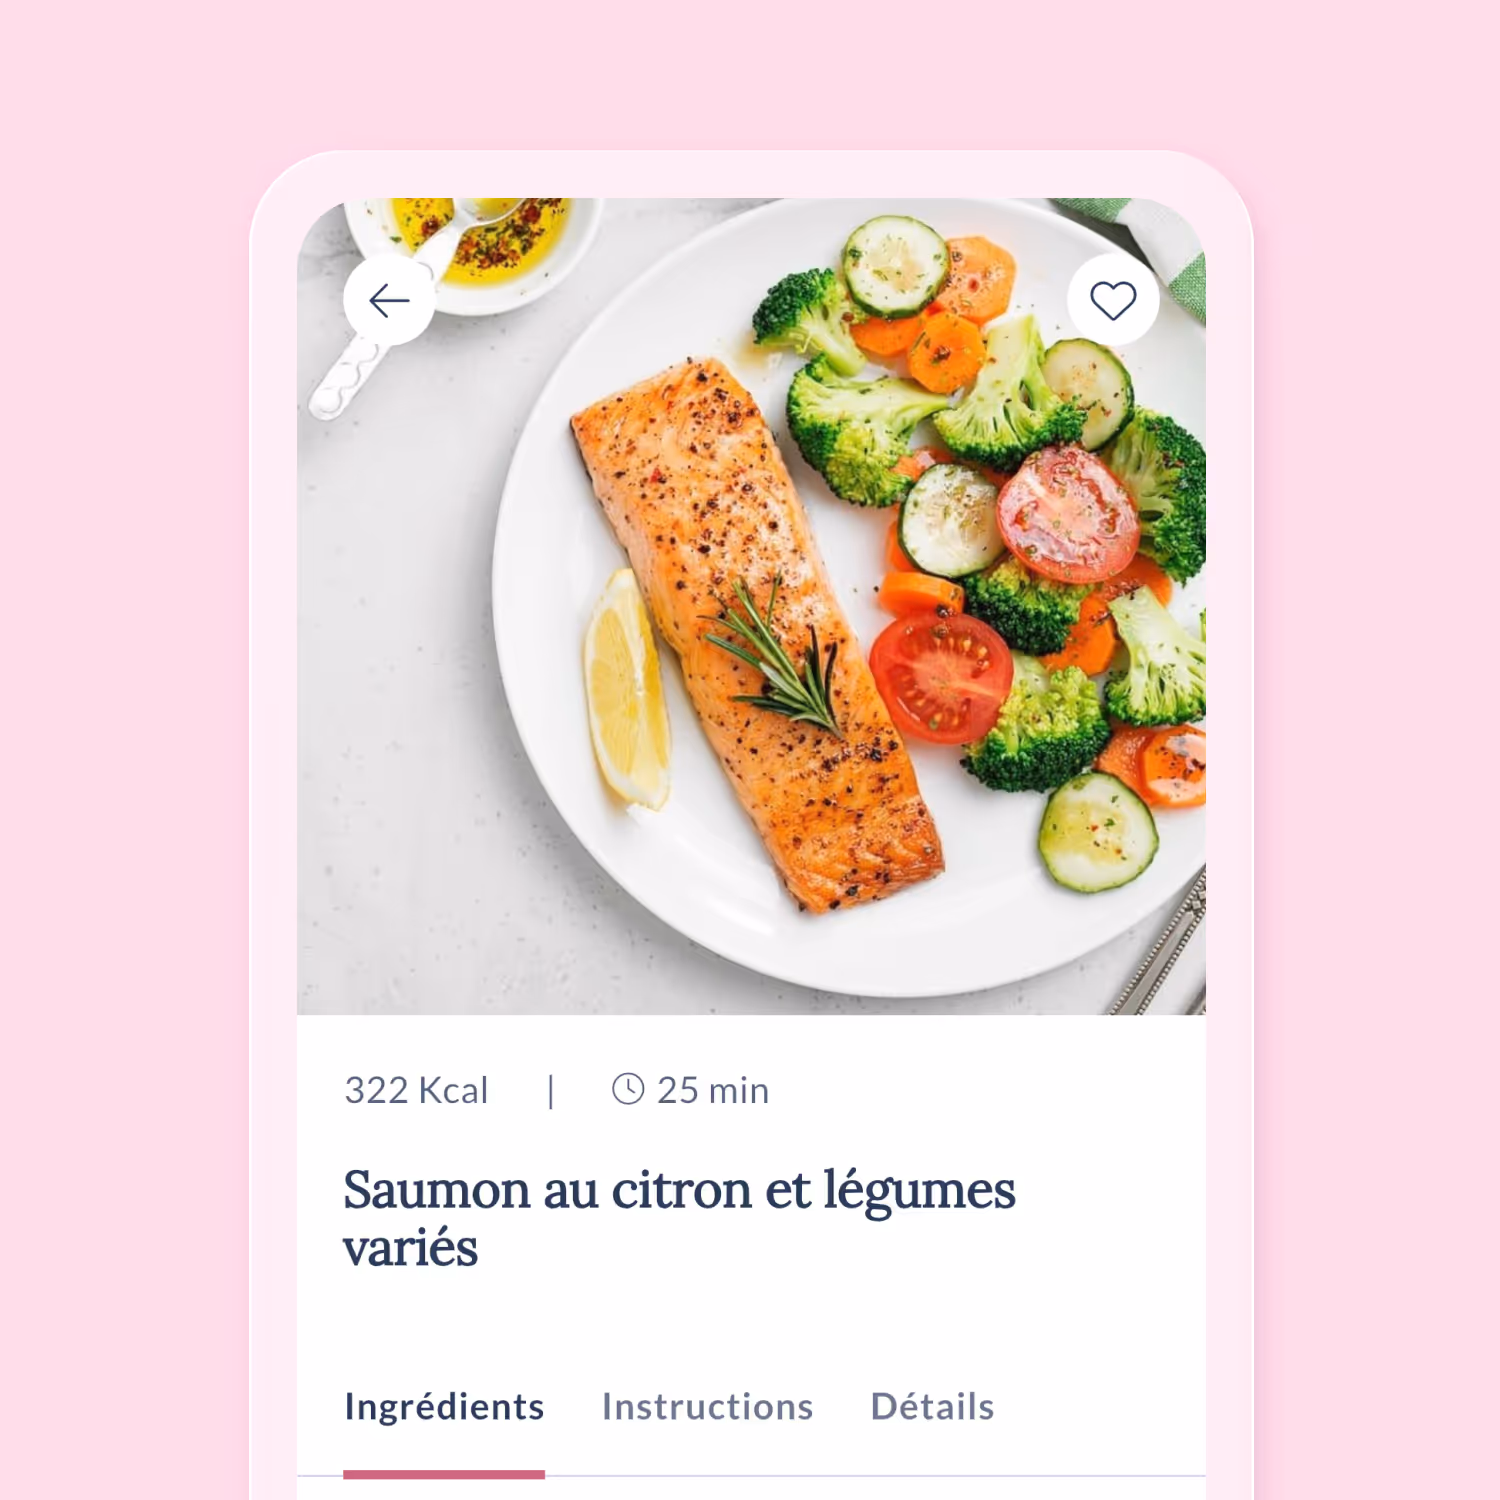Favorite the recipe with the heart icon
This screenshot has height=1500, width=1500.
click(1113, 300)
